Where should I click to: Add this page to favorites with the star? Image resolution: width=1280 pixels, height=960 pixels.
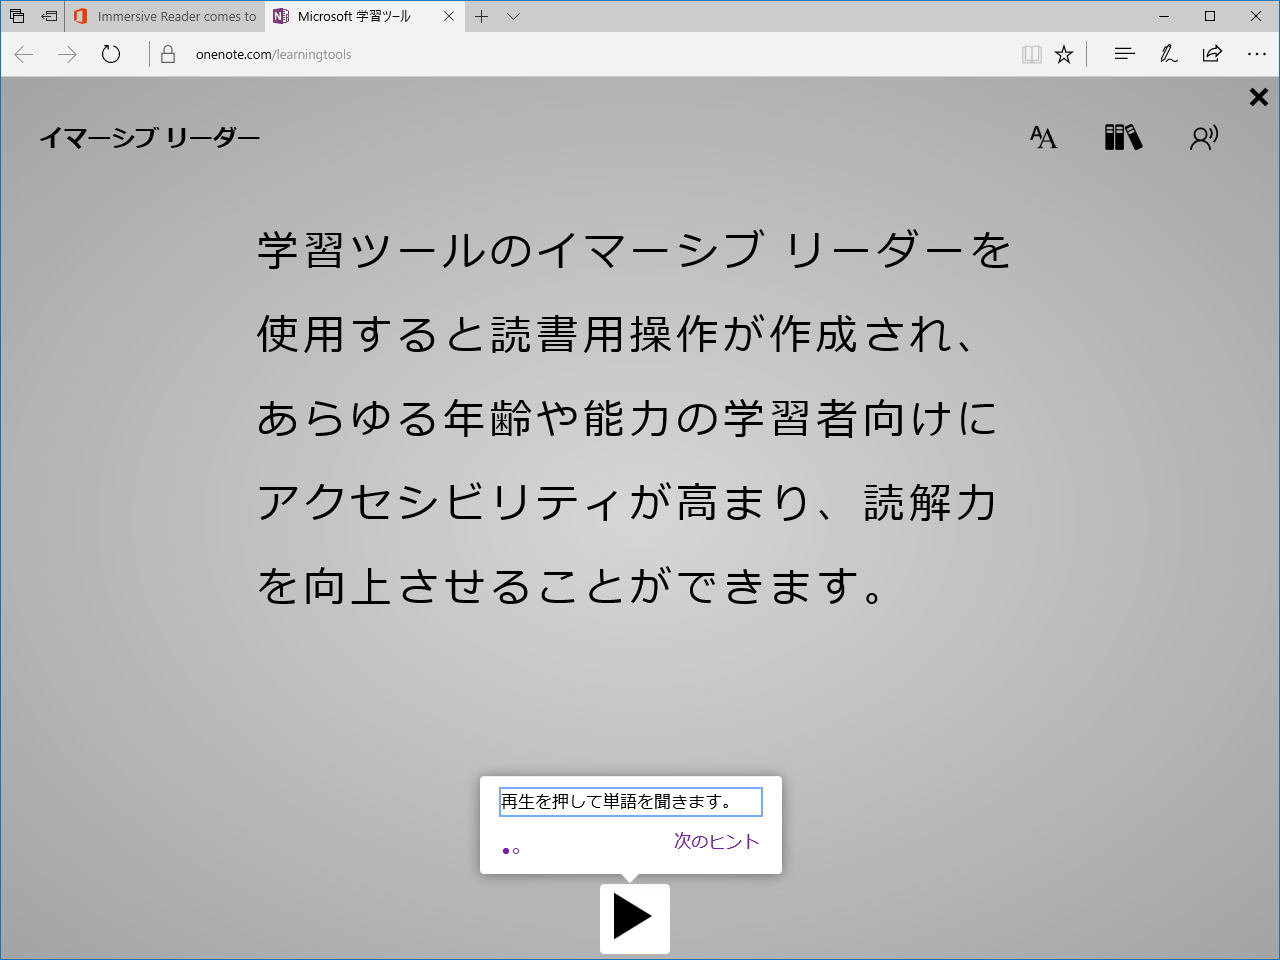pos(1064,54)
